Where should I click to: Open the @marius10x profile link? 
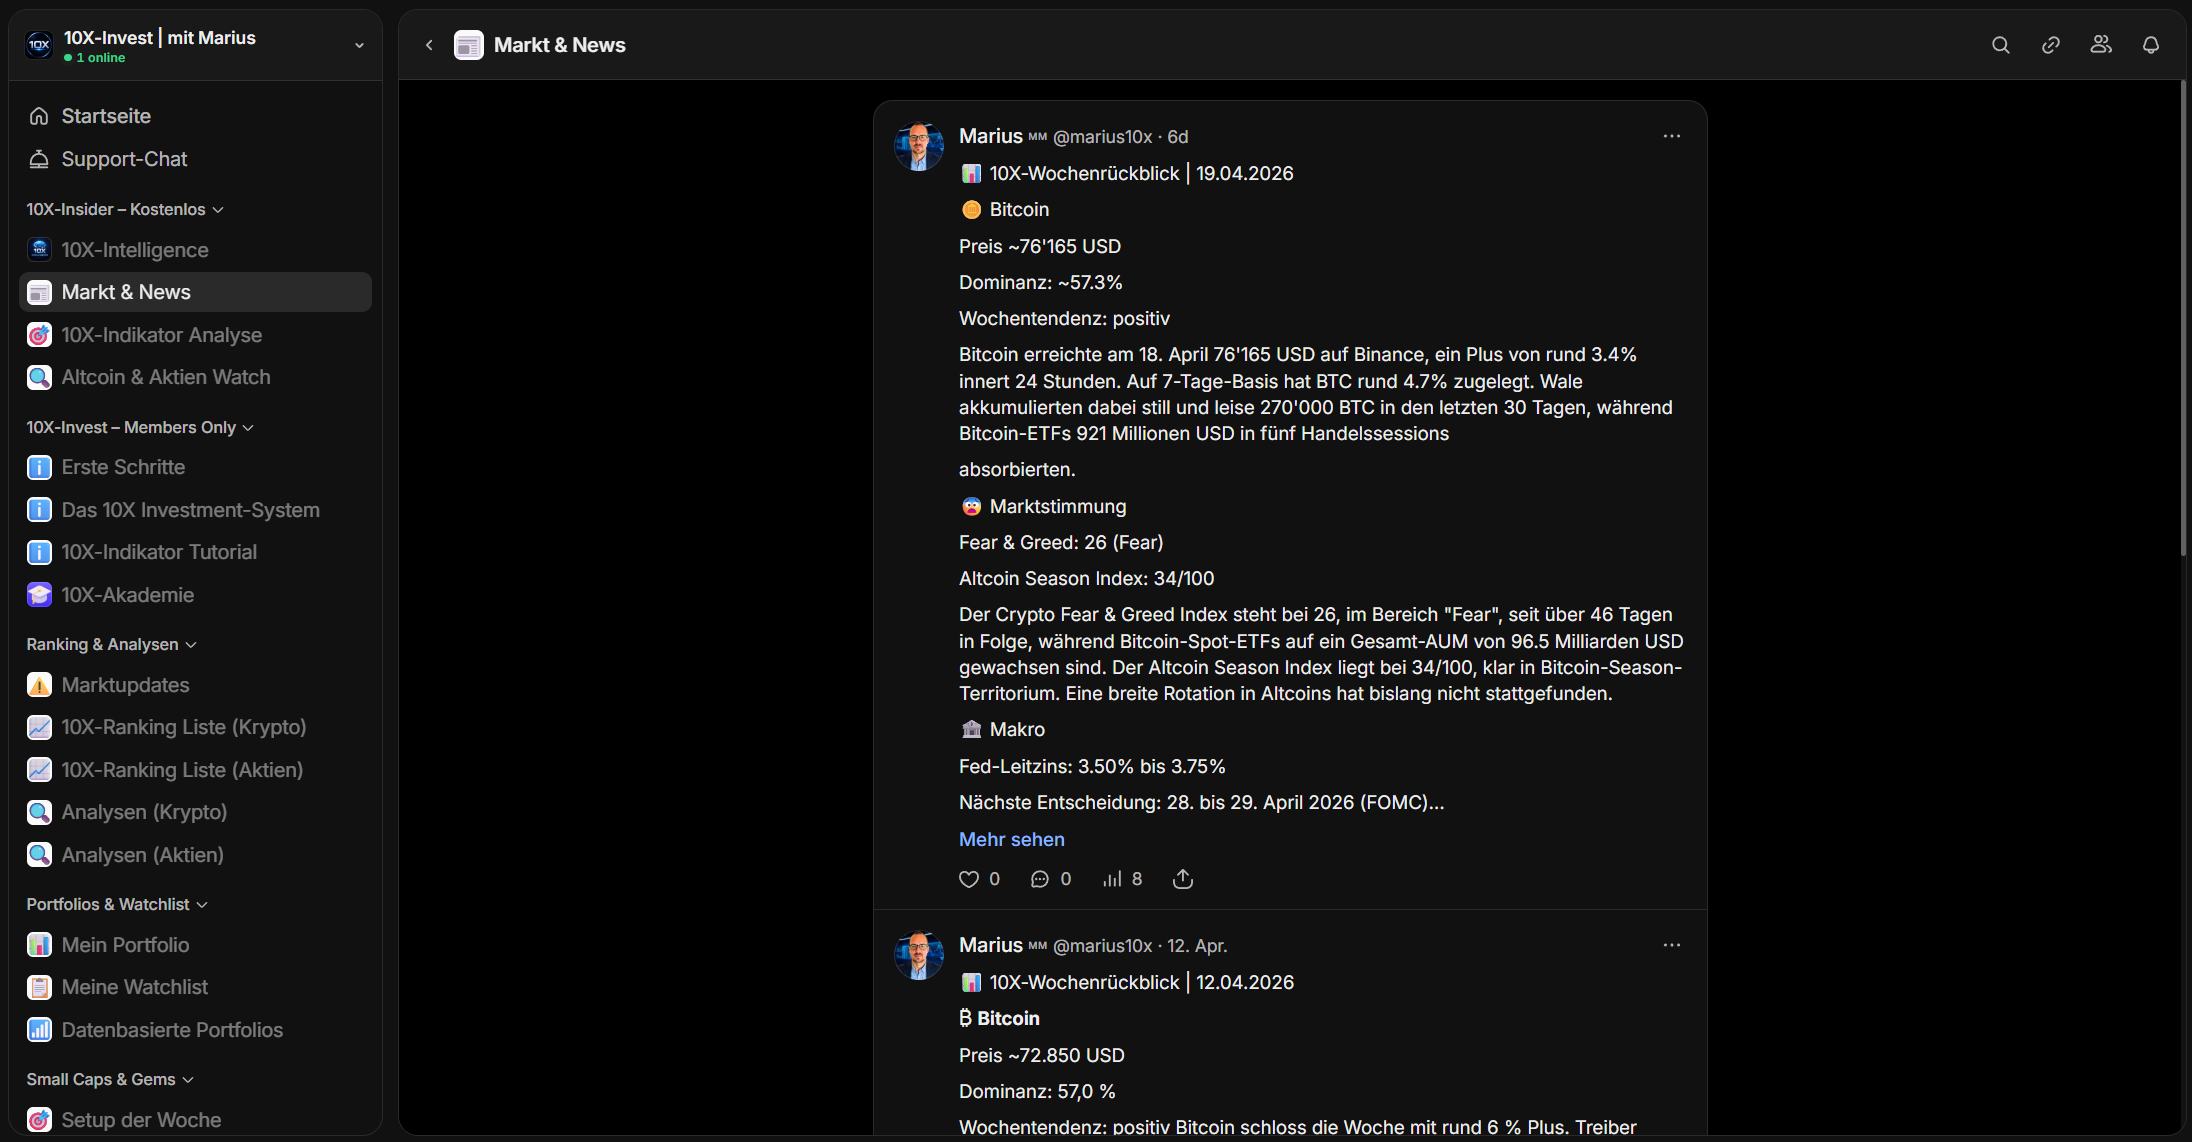click(x=1102, y=137)
